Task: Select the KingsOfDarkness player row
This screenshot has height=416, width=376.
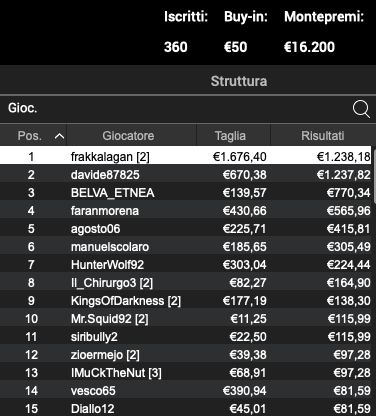Action: (x=186, y=300)
